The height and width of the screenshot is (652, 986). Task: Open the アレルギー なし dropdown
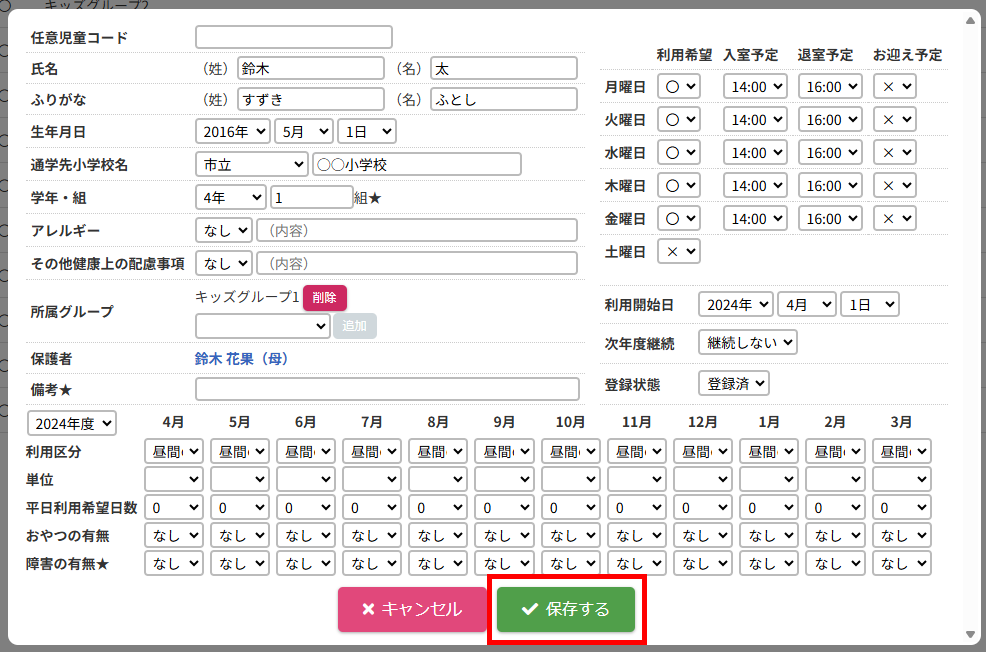pos(224,231)
